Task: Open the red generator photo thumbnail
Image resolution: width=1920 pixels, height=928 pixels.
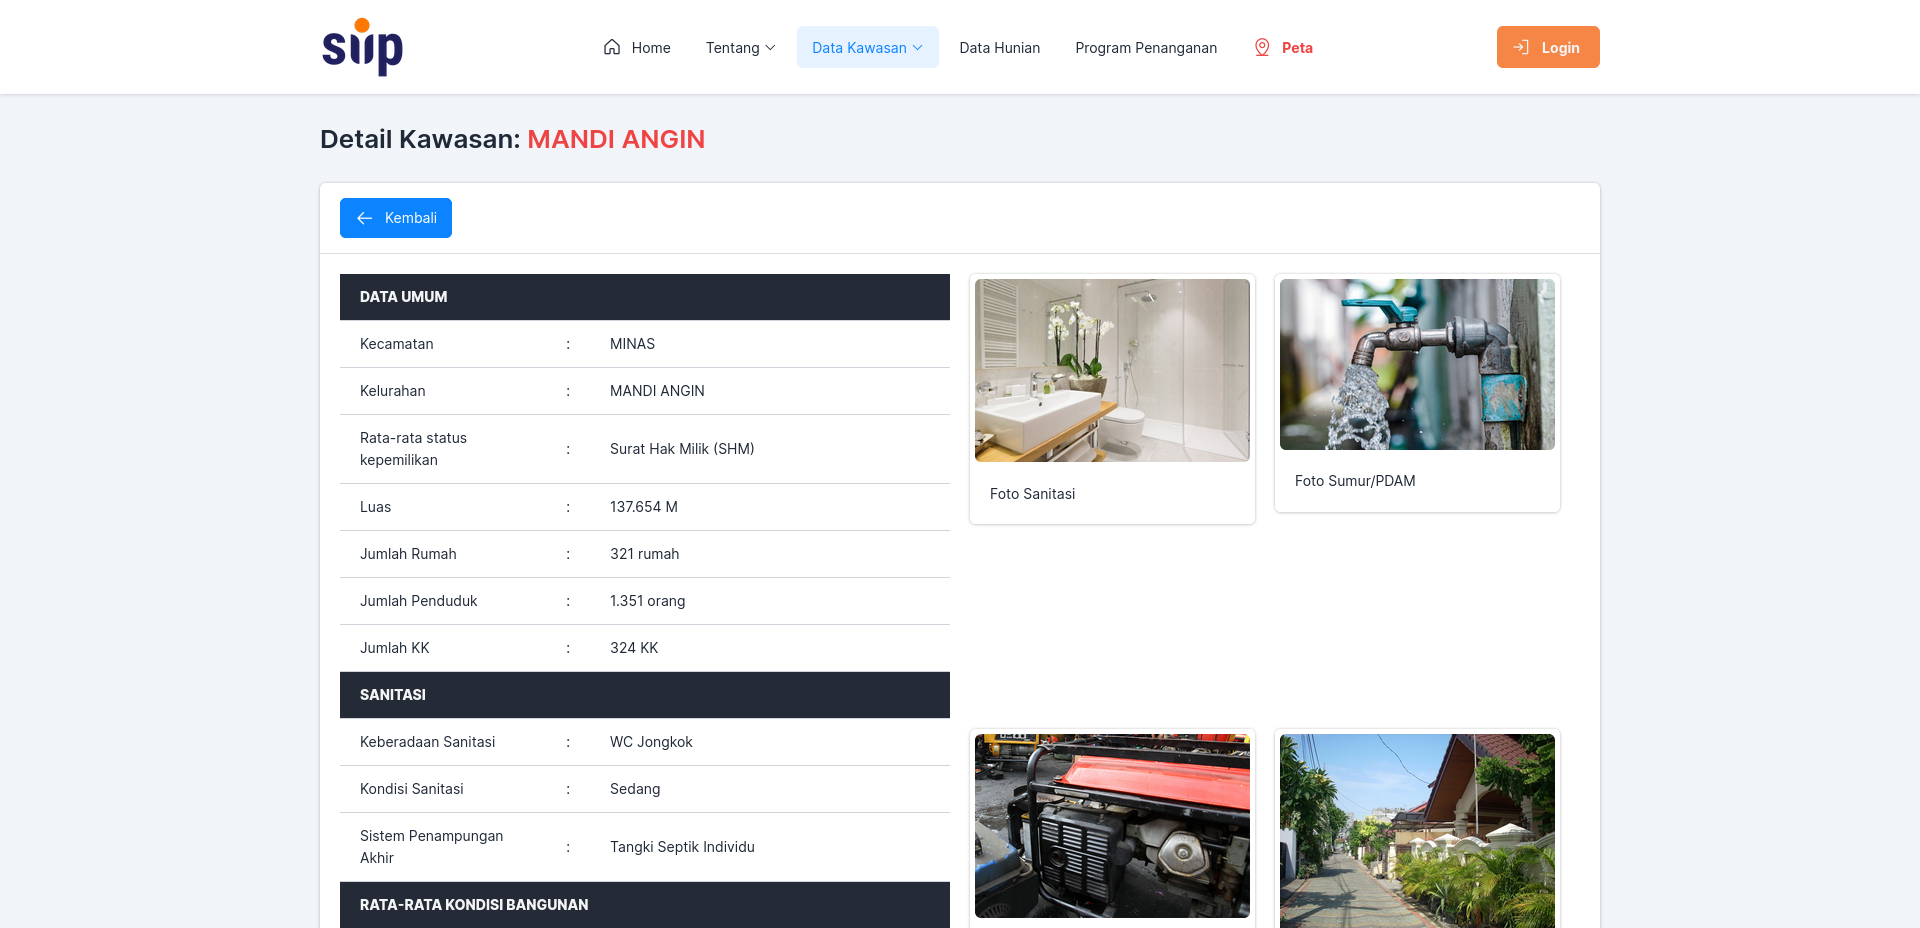Action: coord(1112,826)
